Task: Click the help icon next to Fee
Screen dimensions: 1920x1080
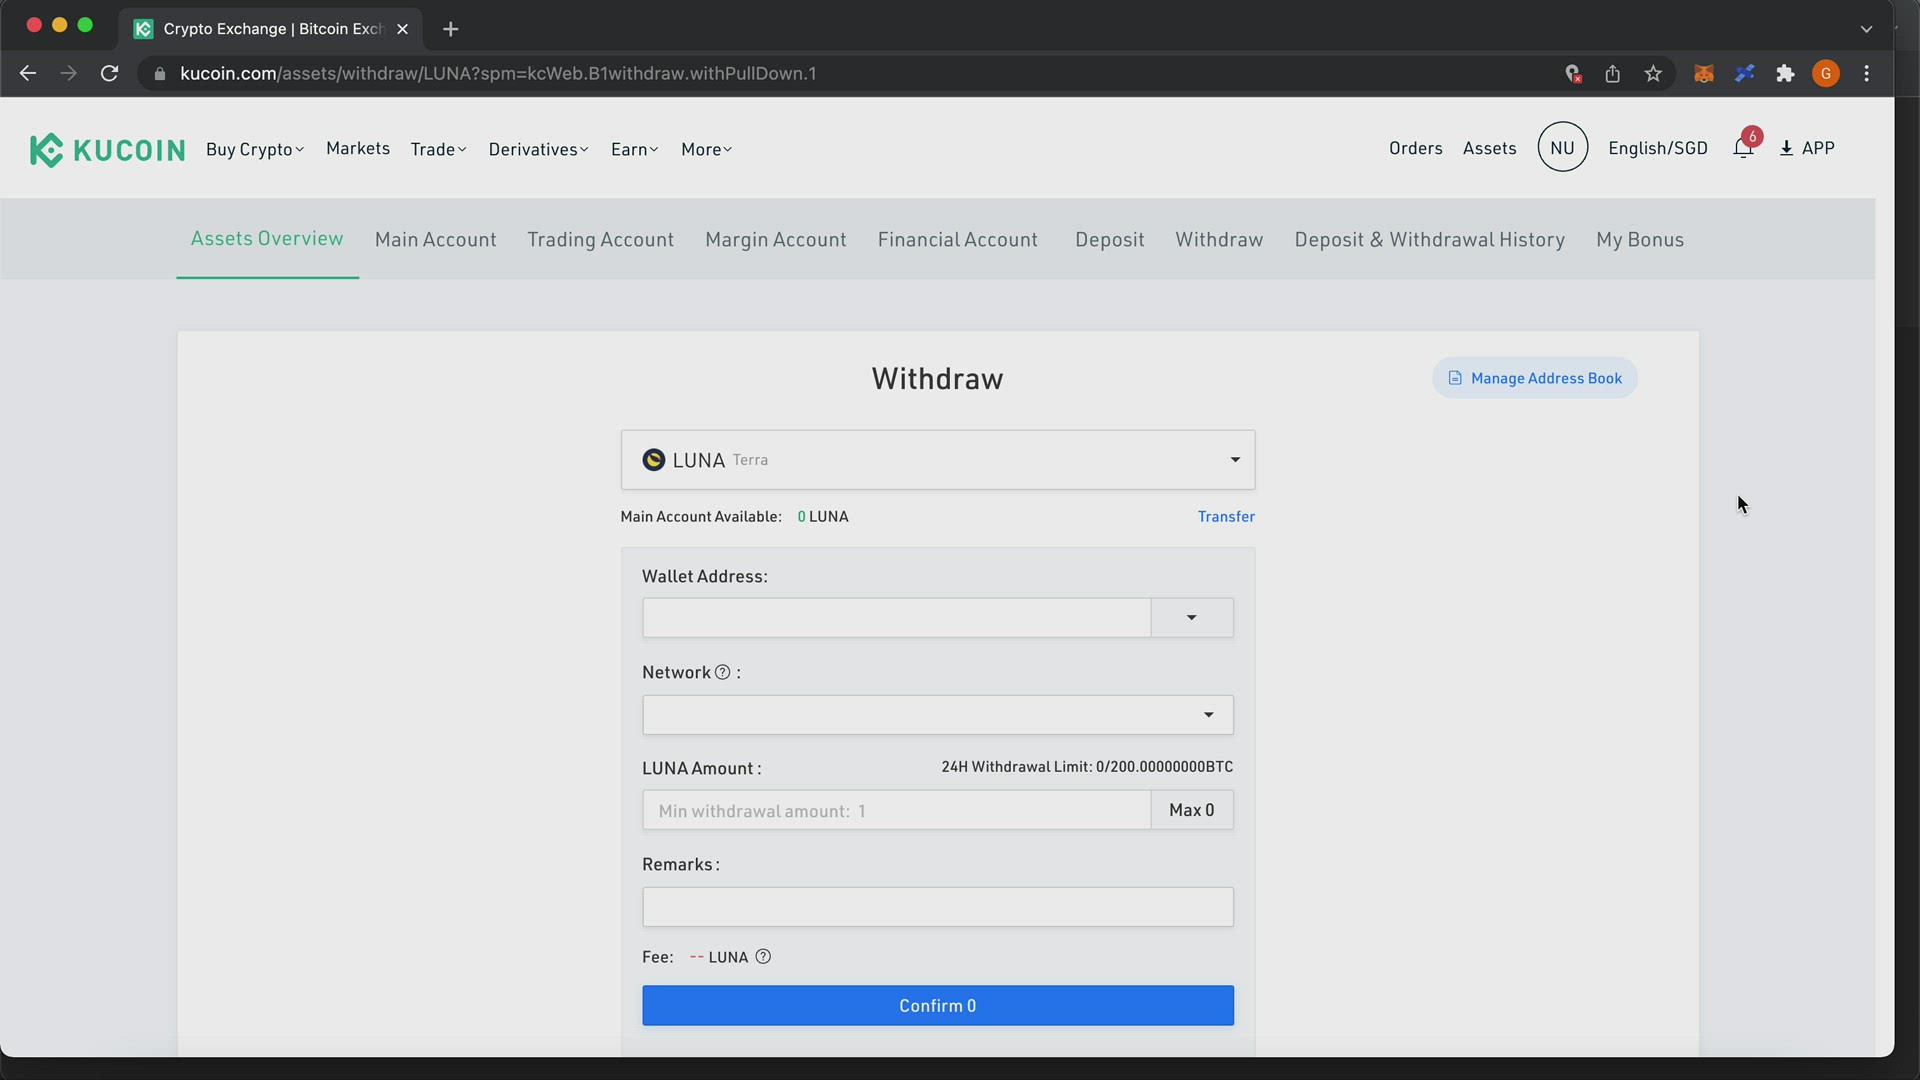Action: (763, 957)
